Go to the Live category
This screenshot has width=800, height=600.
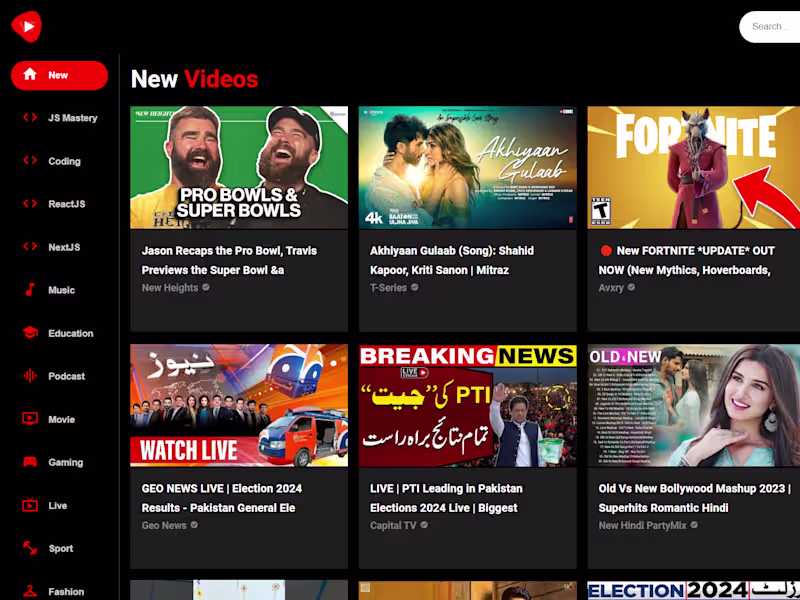tap(58, 506)
